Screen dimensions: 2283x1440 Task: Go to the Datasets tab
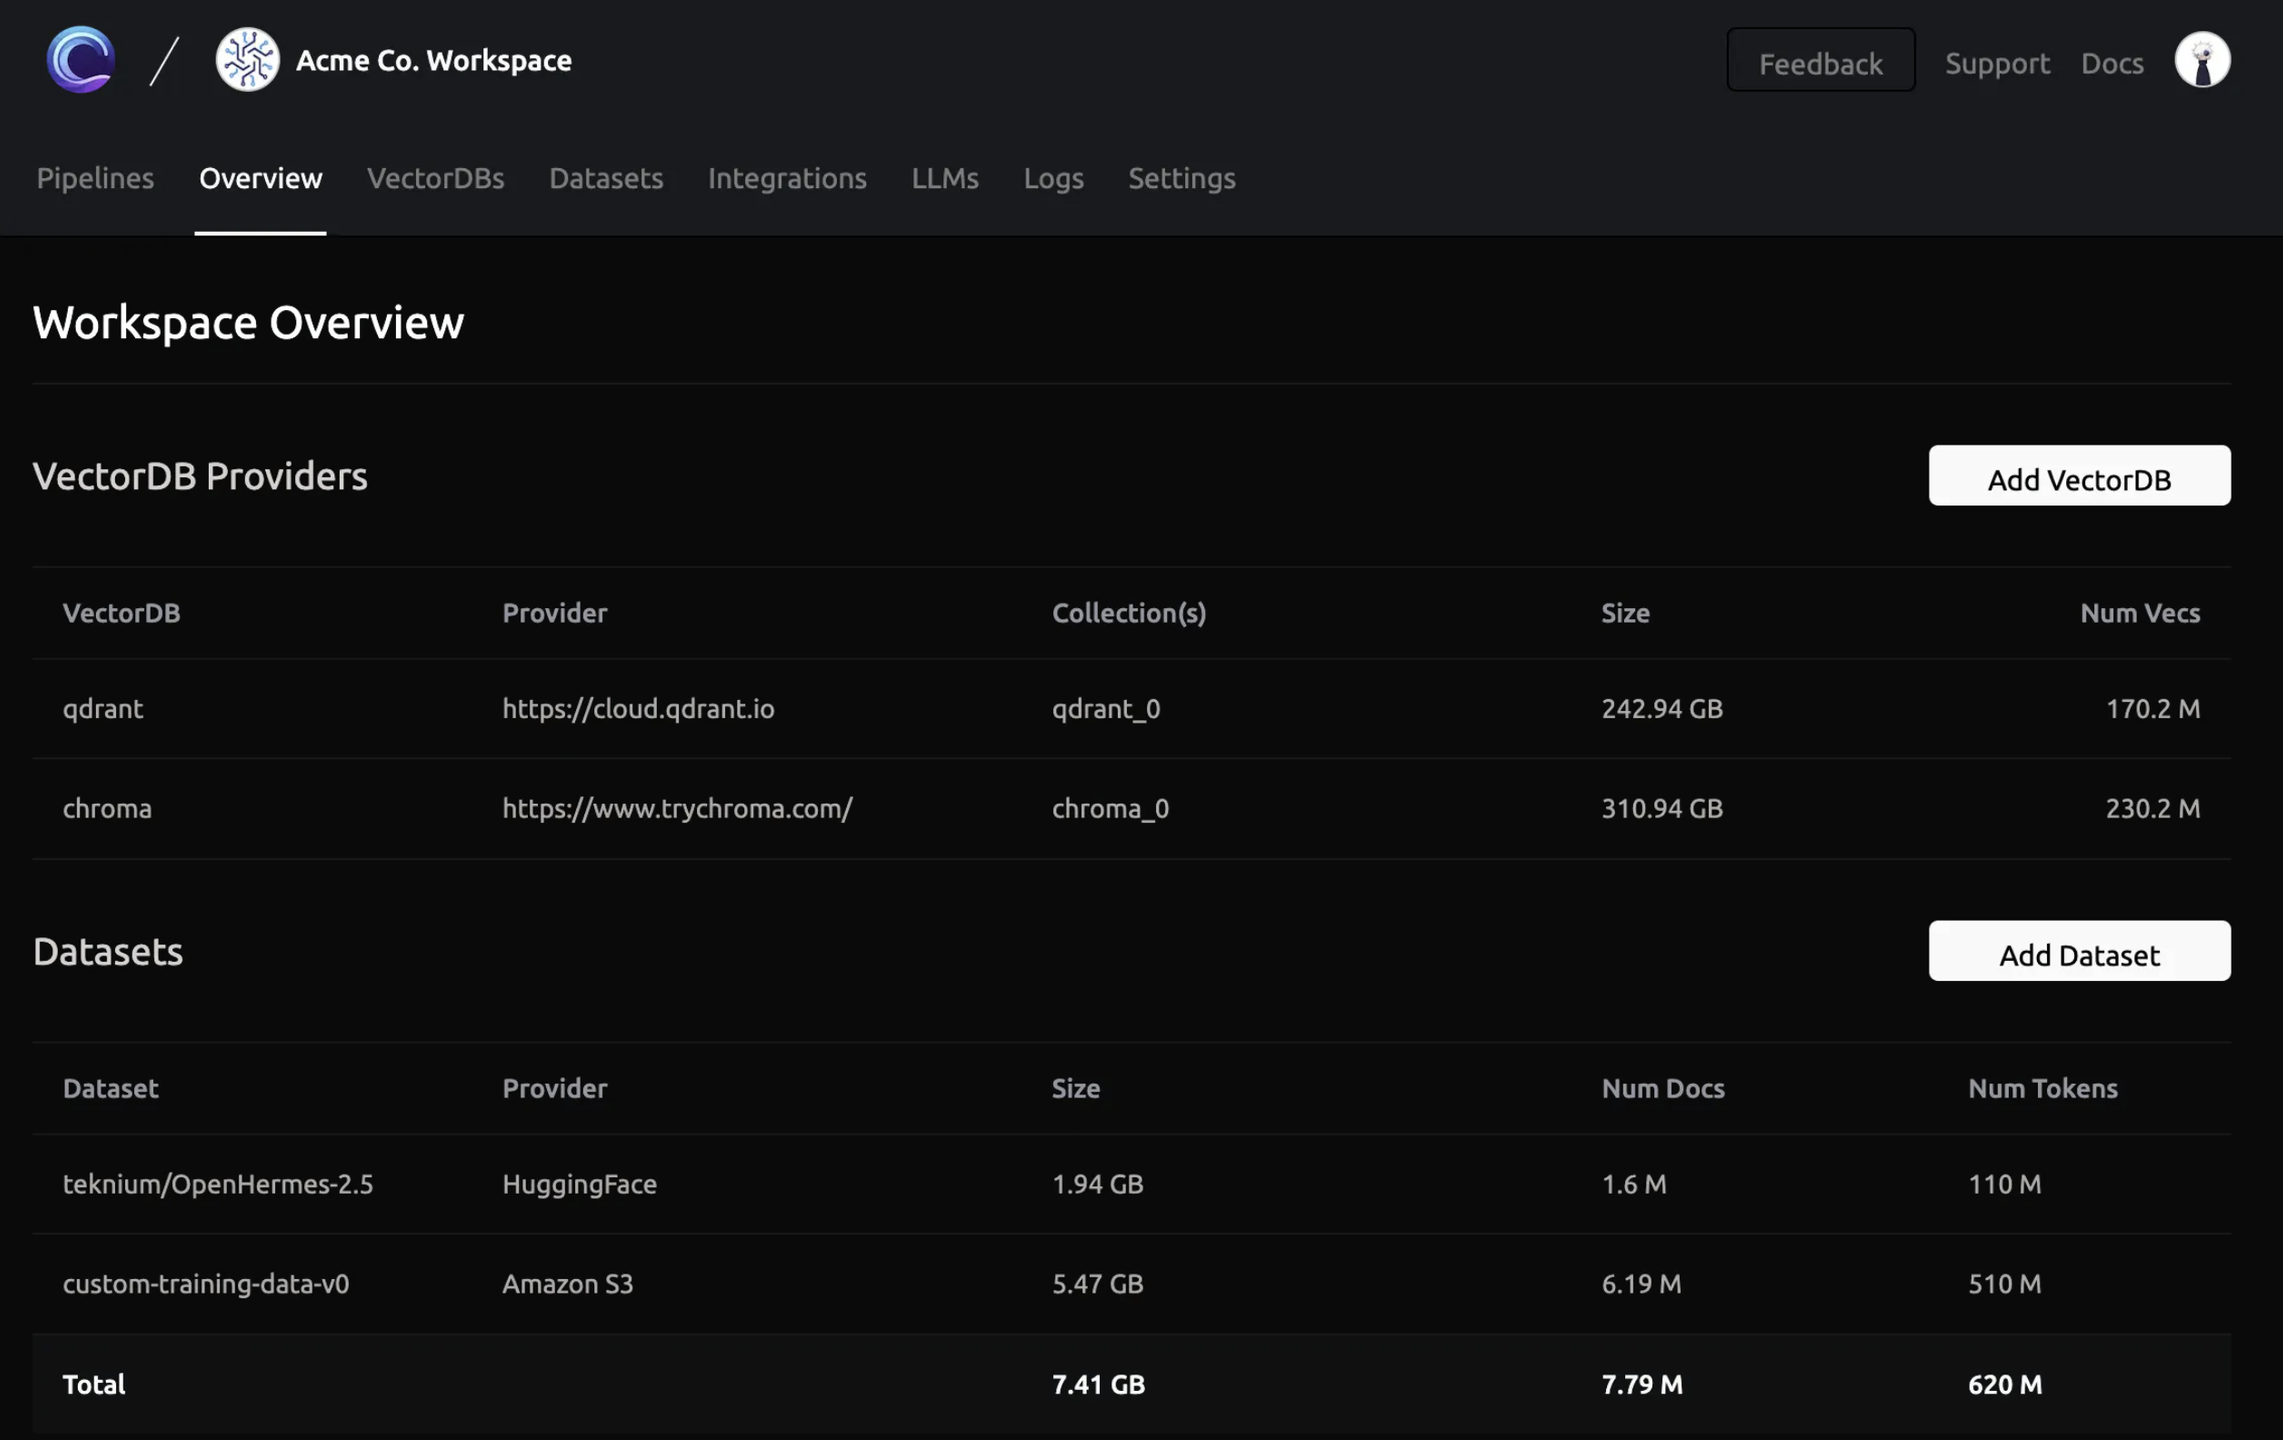[605, 178]
